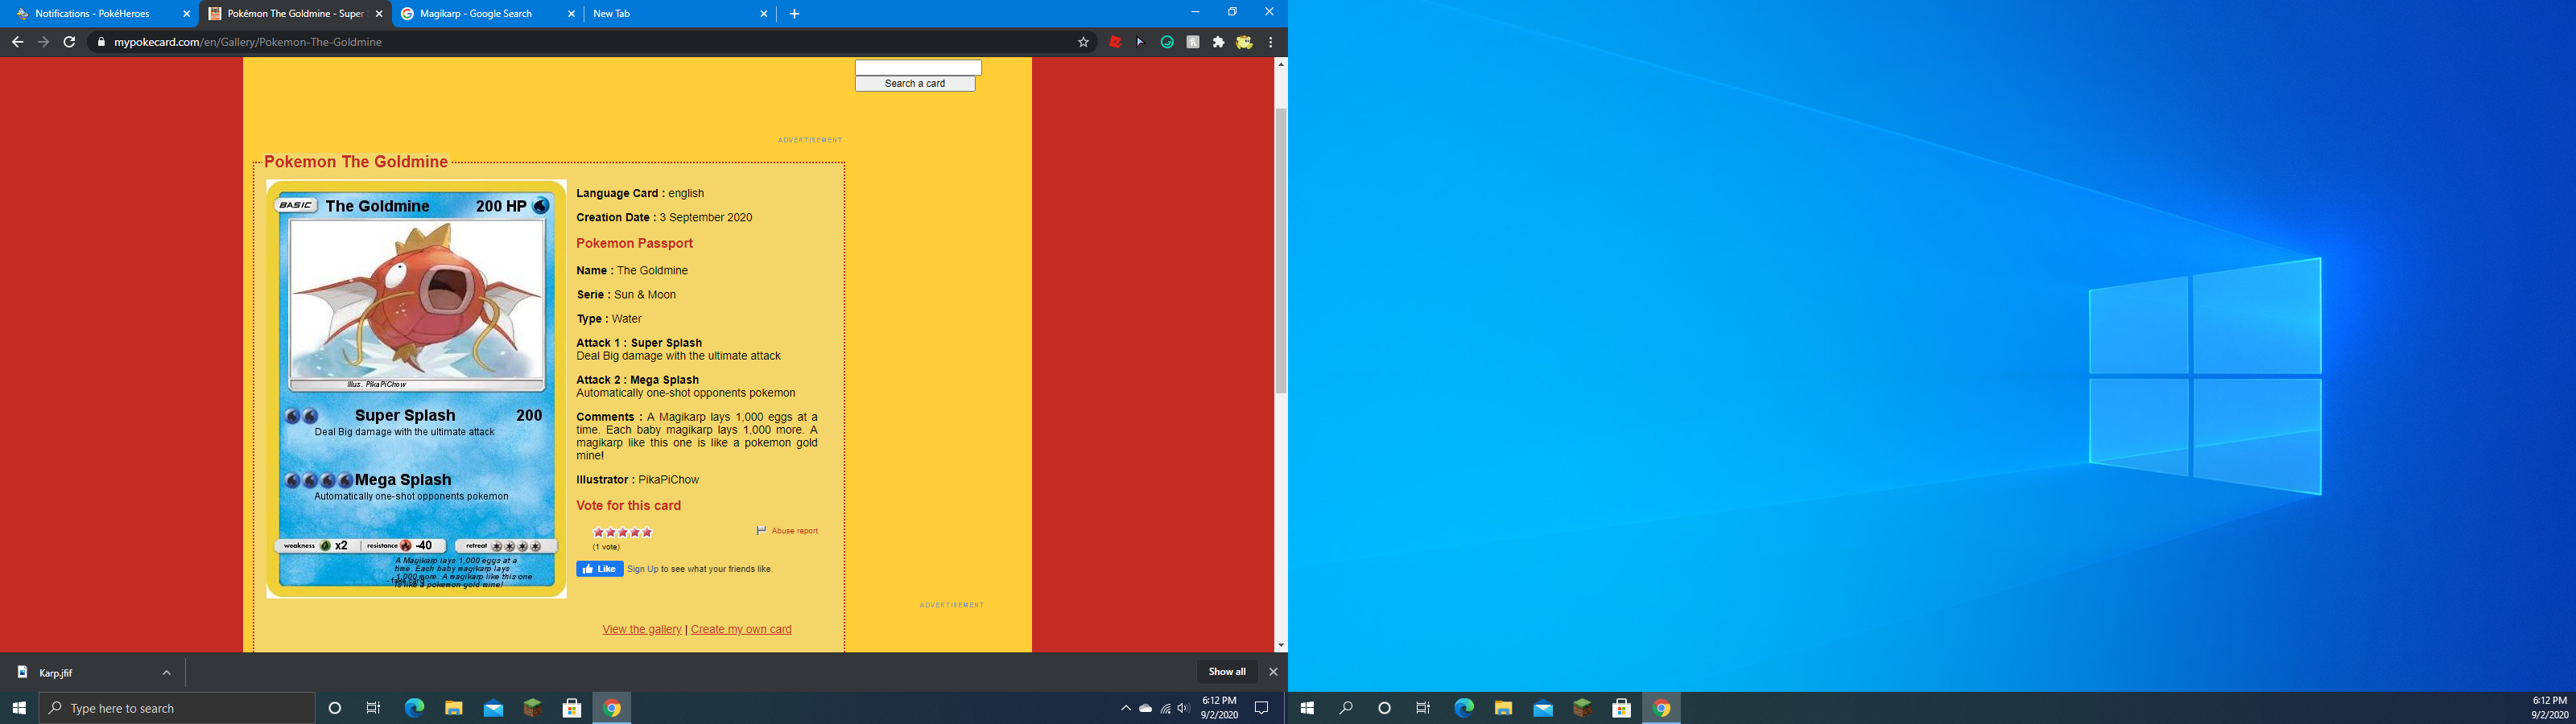Open the Chrome Extensions puzzle piece menu
Viewport: 2576px width, 724px height.
click(x=1218, y=42)
